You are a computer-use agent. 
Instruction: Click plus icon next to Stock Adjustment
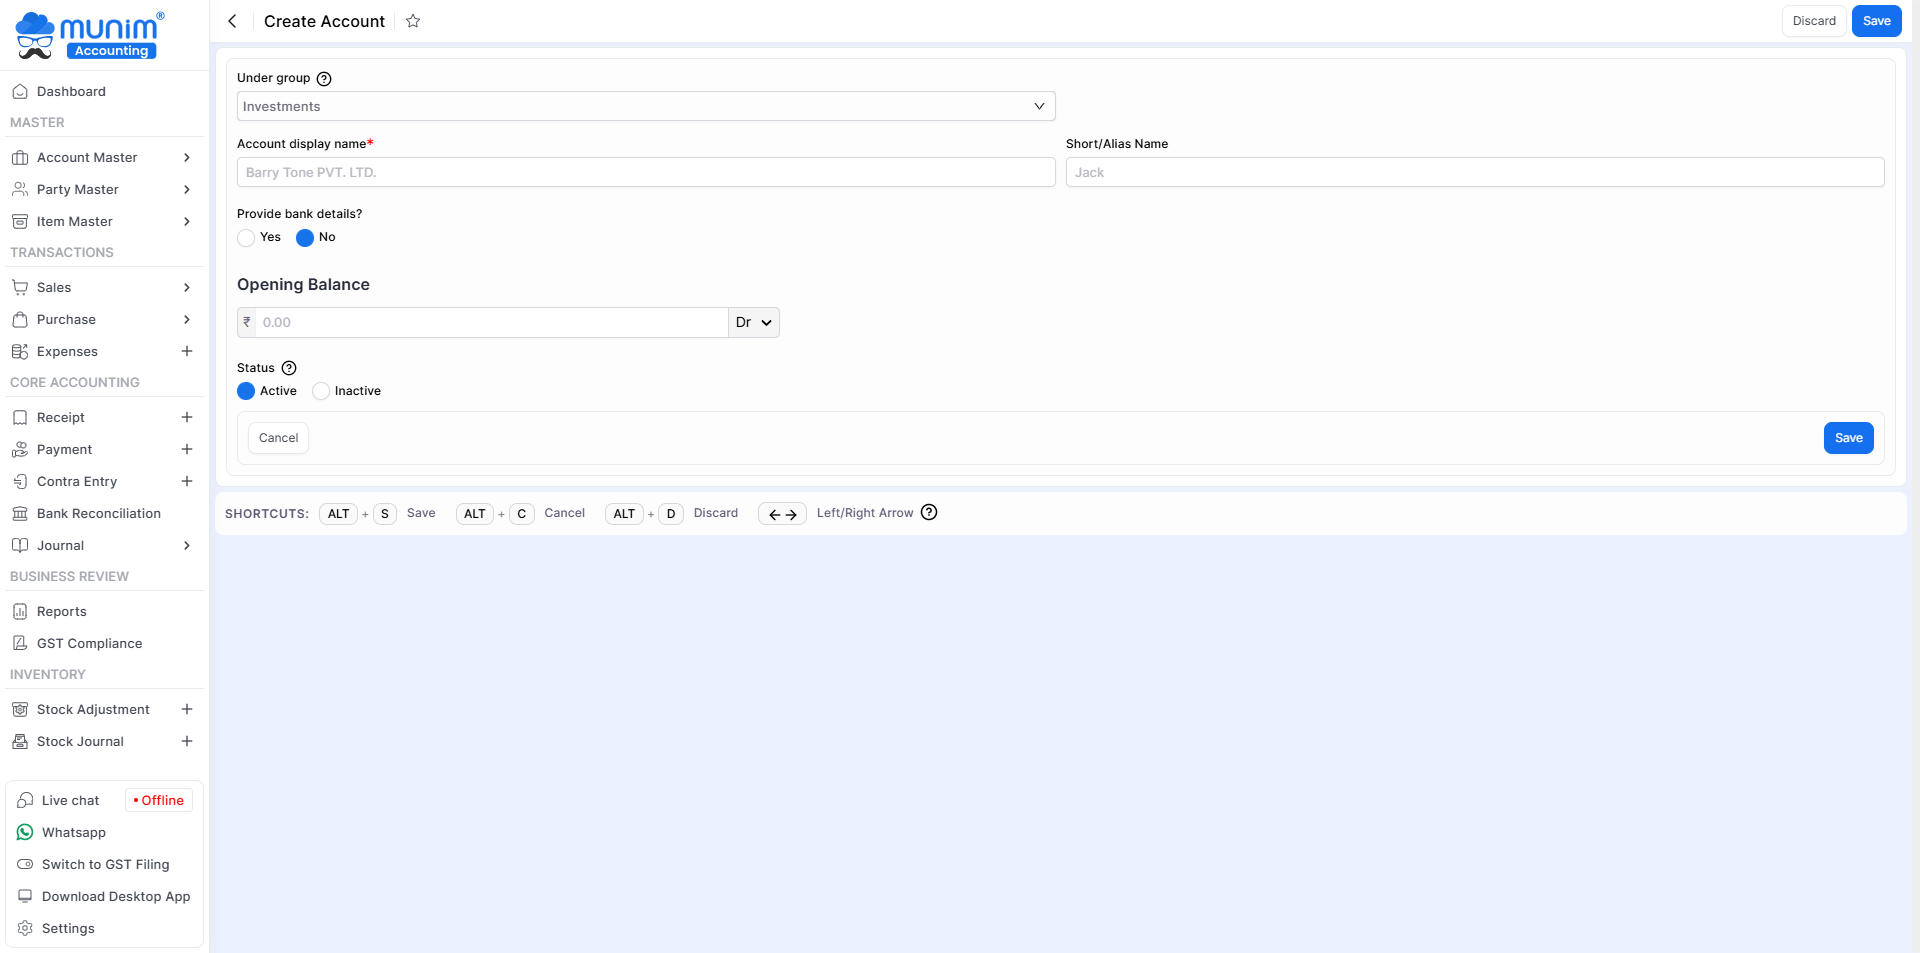click(187, 709)
